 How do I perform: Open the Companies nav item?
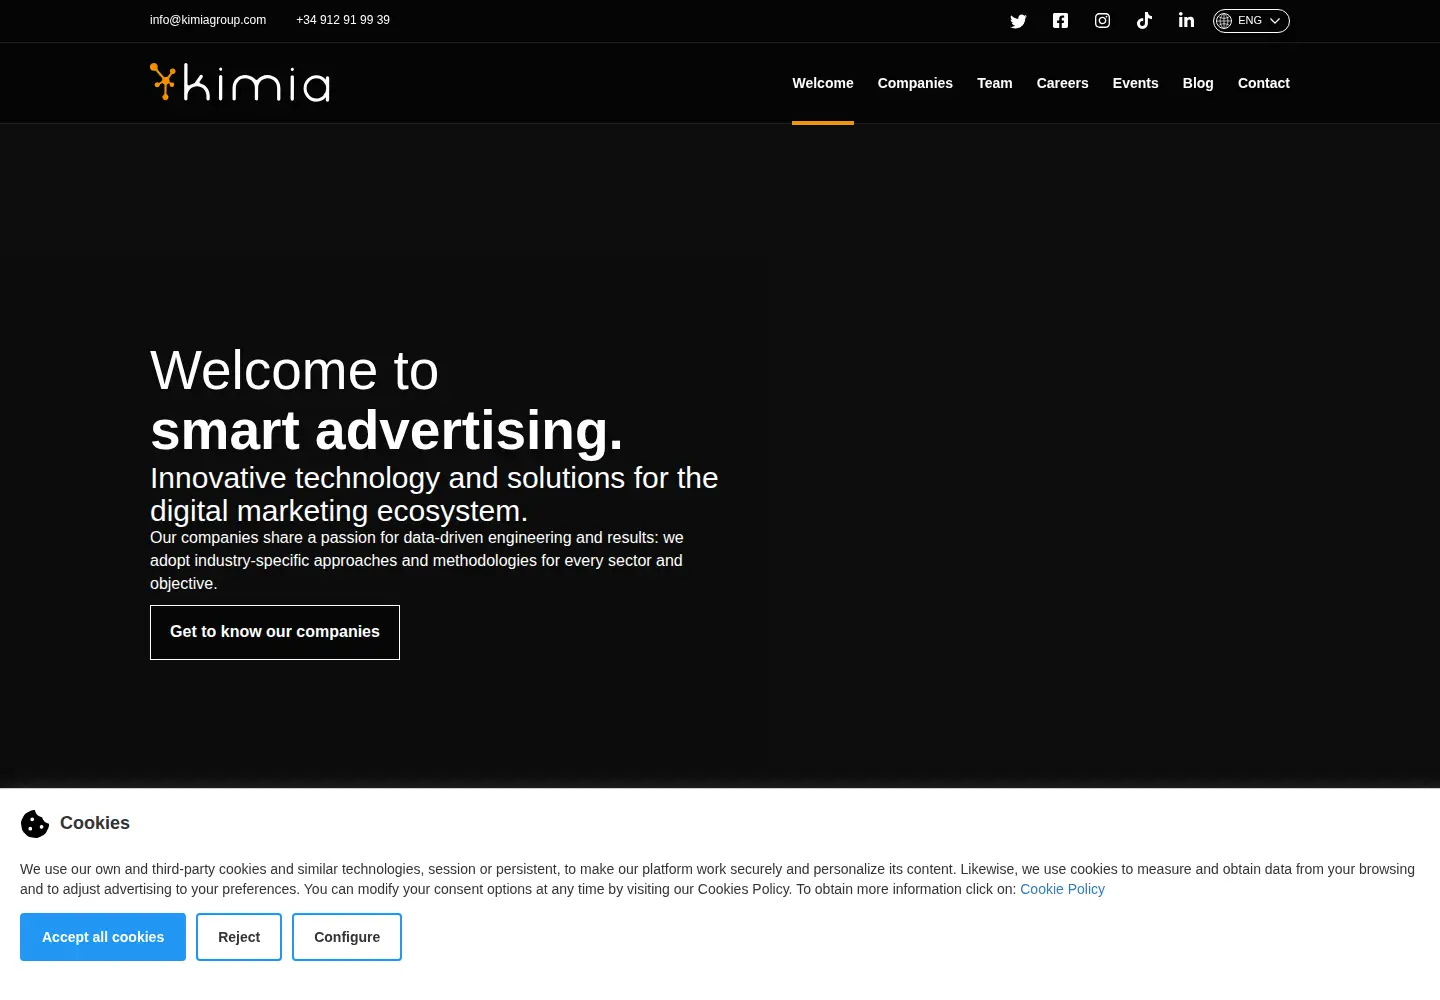coord(915,83)
